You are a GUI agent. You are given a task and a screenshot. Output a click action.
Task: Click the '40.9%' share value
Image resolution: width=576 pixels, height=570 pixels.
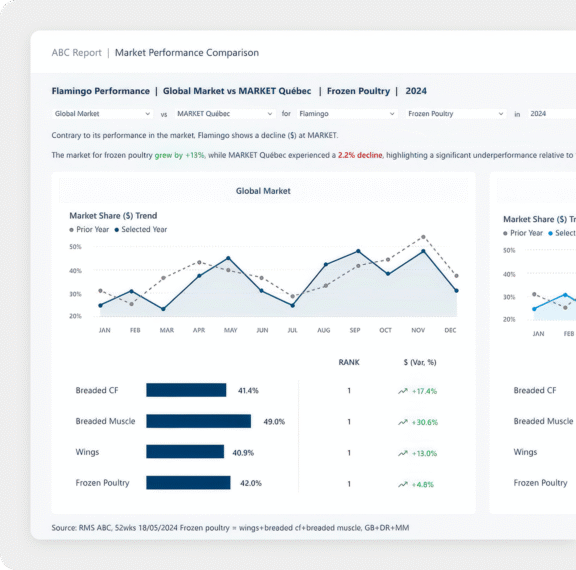coord(243,453)
